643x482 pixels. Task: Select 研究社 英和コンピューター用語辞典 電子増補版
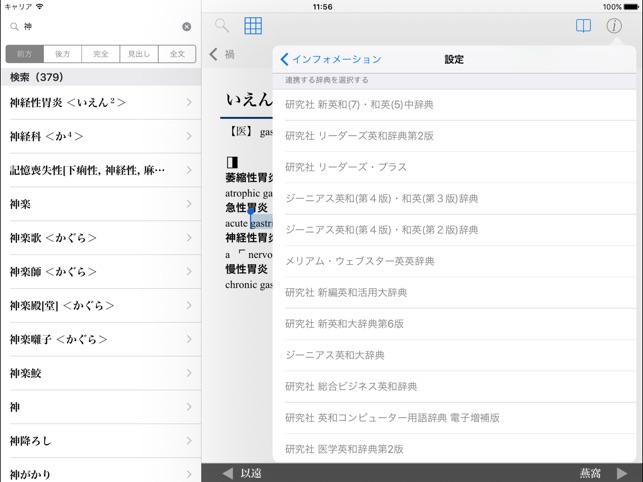coord(454,418)
